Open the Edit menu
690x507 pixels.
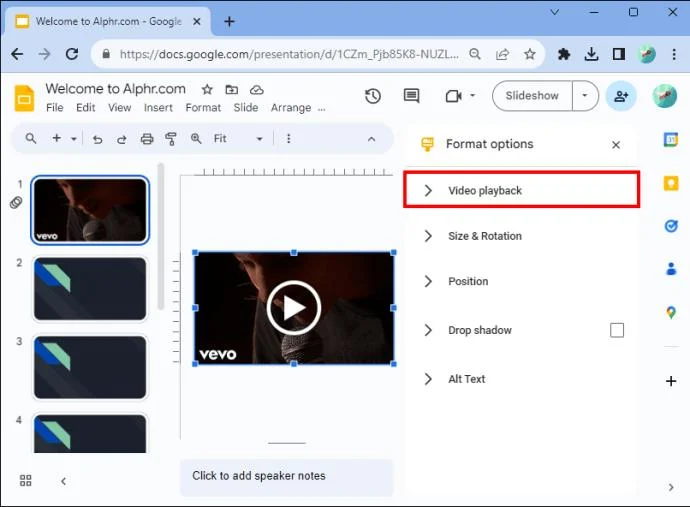click(85, 108)
